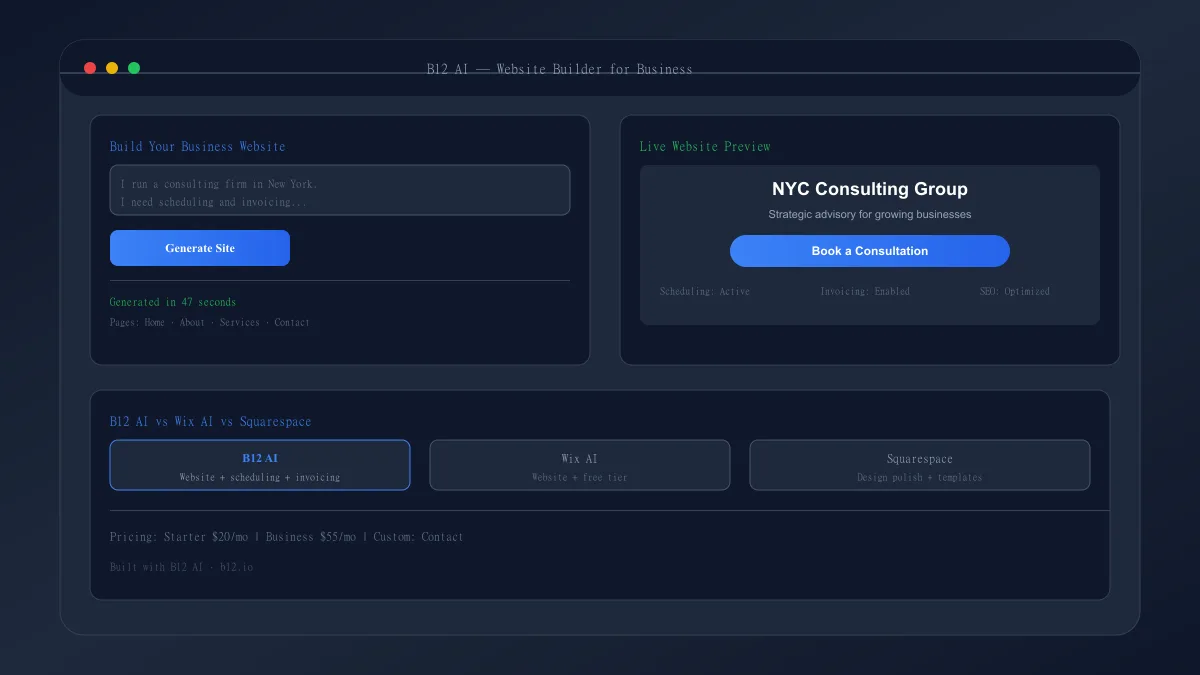This screenshot has height=675, width=1200.
Task: Click the Scheduling: Active status
Action: tap(705, 291)
